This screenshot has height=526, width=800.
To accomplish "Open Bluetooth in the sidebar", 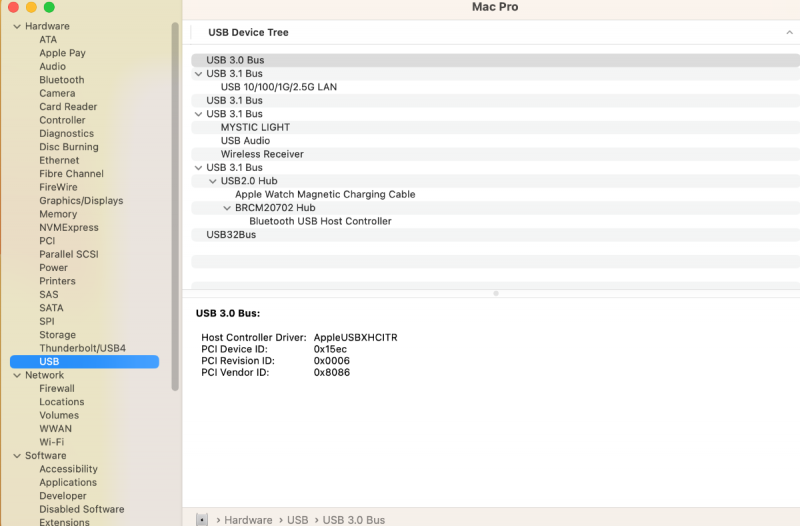I will 62,80.
